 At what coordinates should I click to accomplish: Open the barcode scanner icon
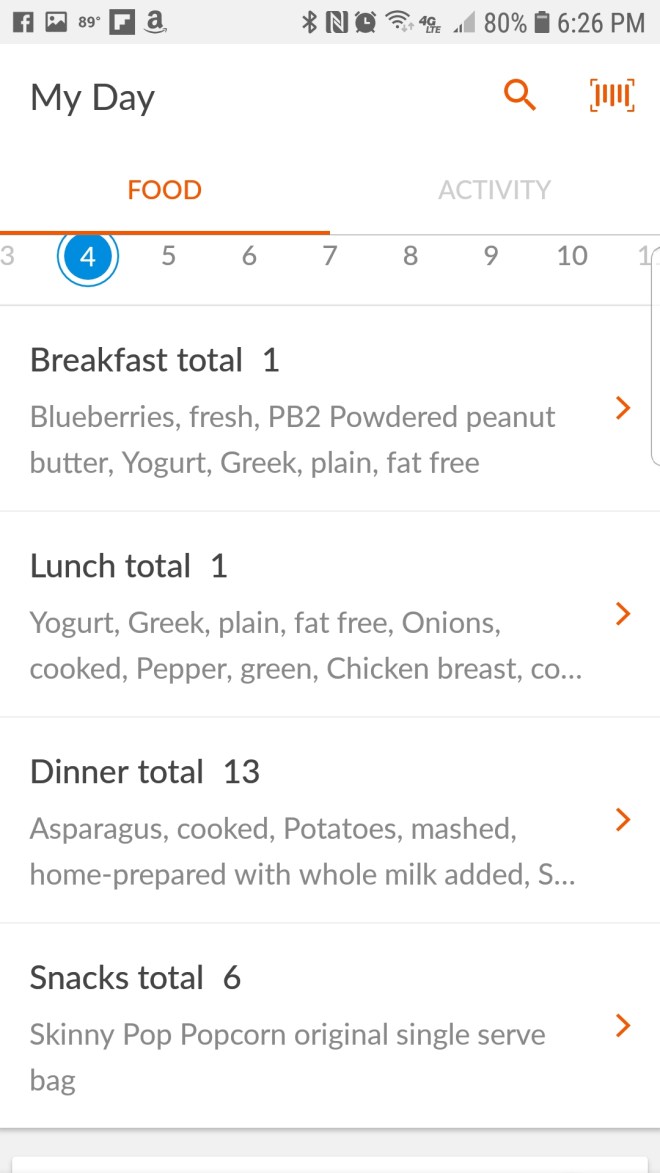[x=612, y=96]
